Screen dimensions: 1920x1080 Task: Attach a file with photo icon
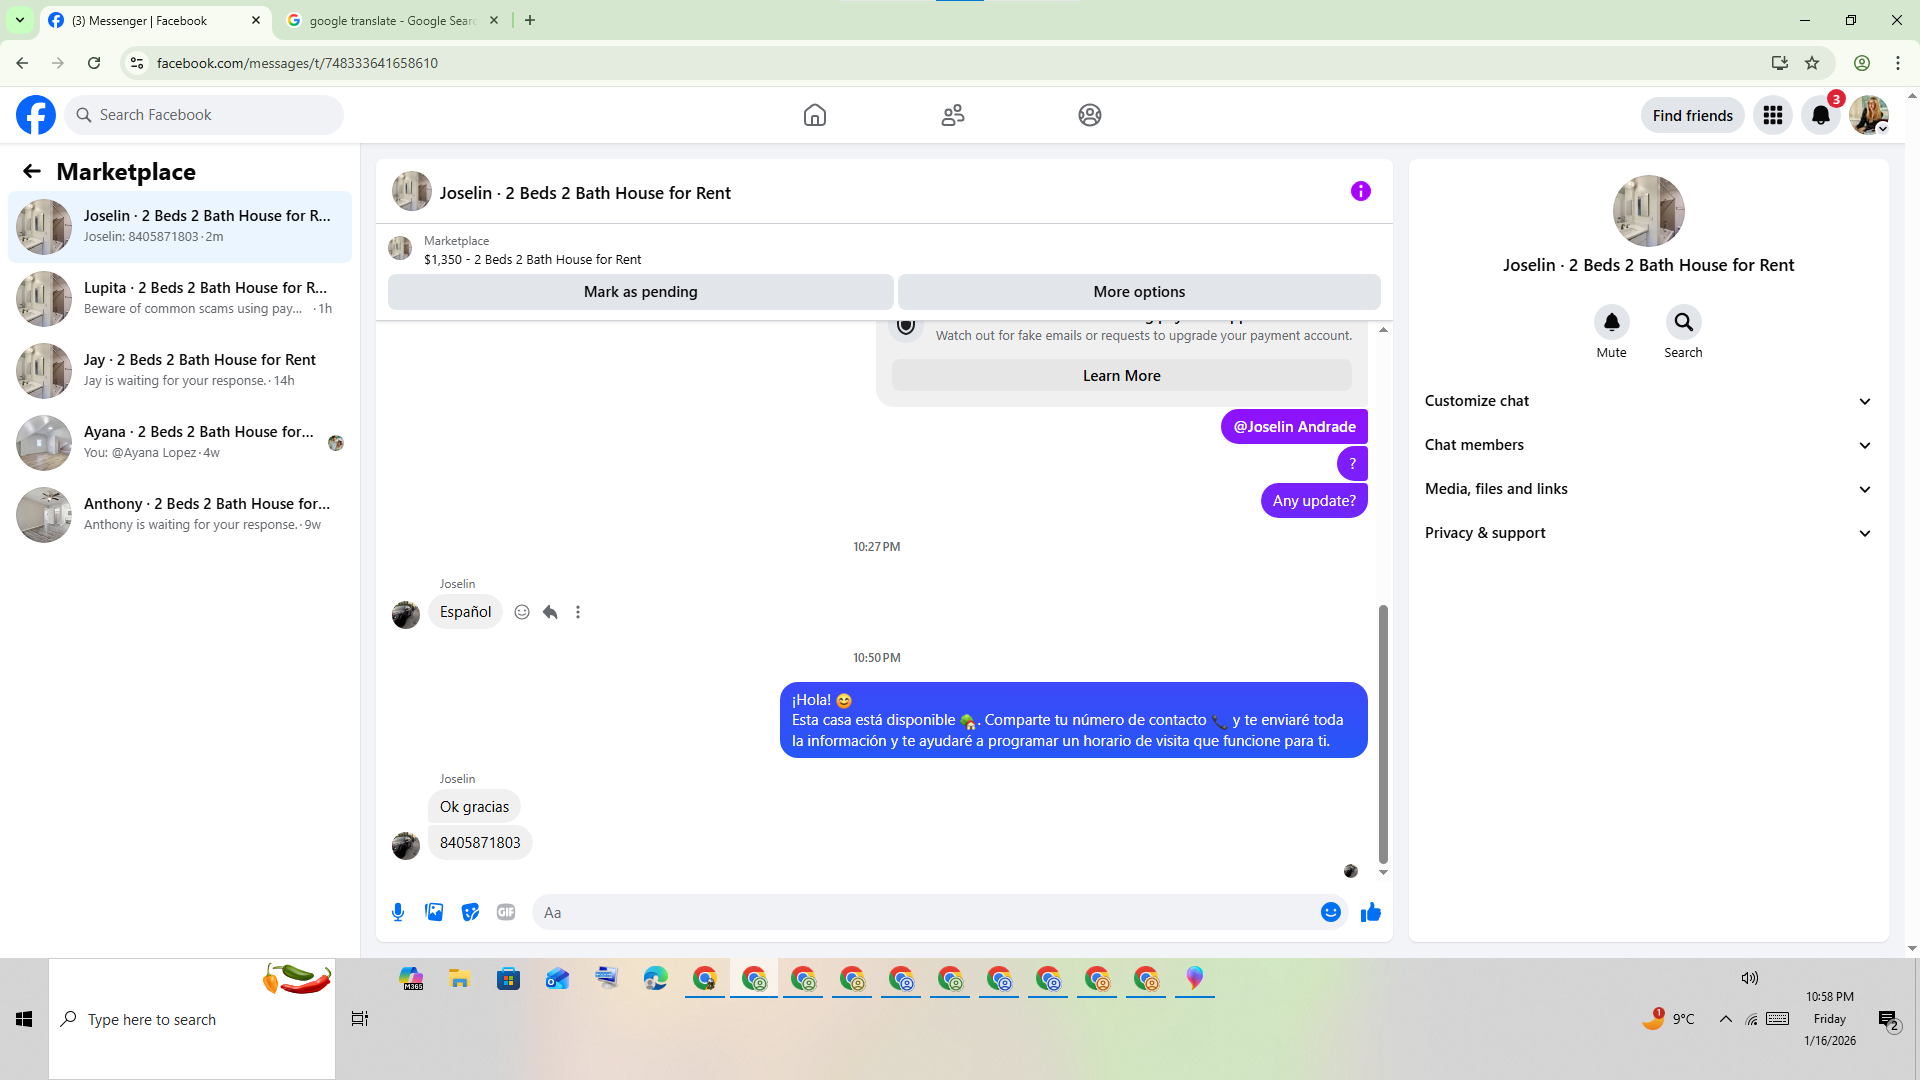click(434, 912)
